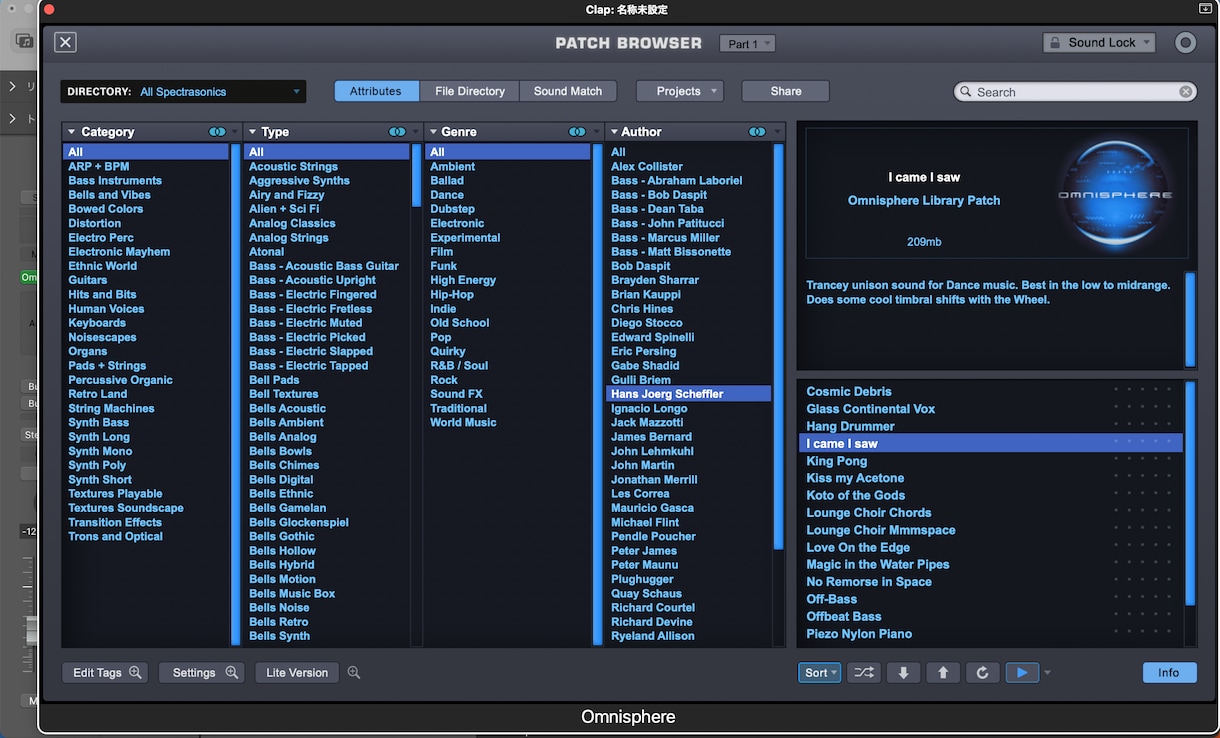Select ARP + BPM category
This screenshot has height=738, width=1220.
(98, 166)
